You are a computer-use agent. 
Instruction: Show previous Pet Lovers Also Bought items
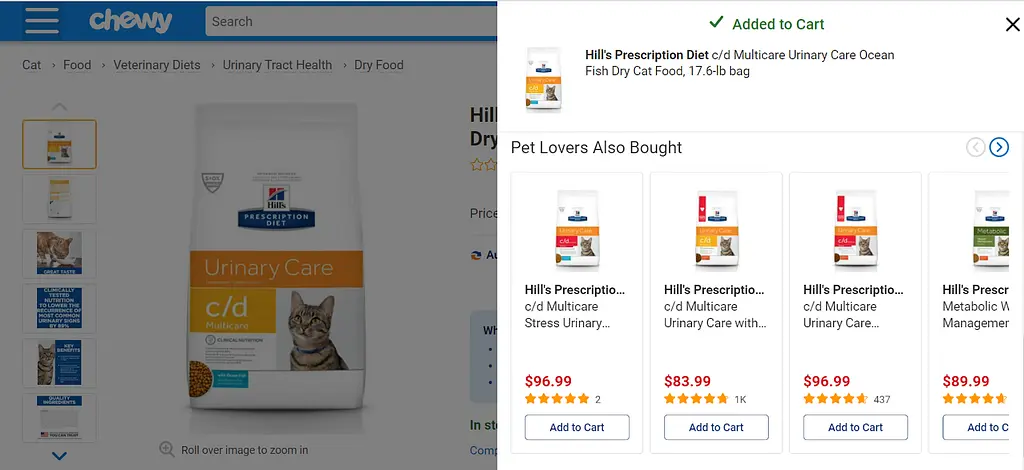click(x=975, y=148)
